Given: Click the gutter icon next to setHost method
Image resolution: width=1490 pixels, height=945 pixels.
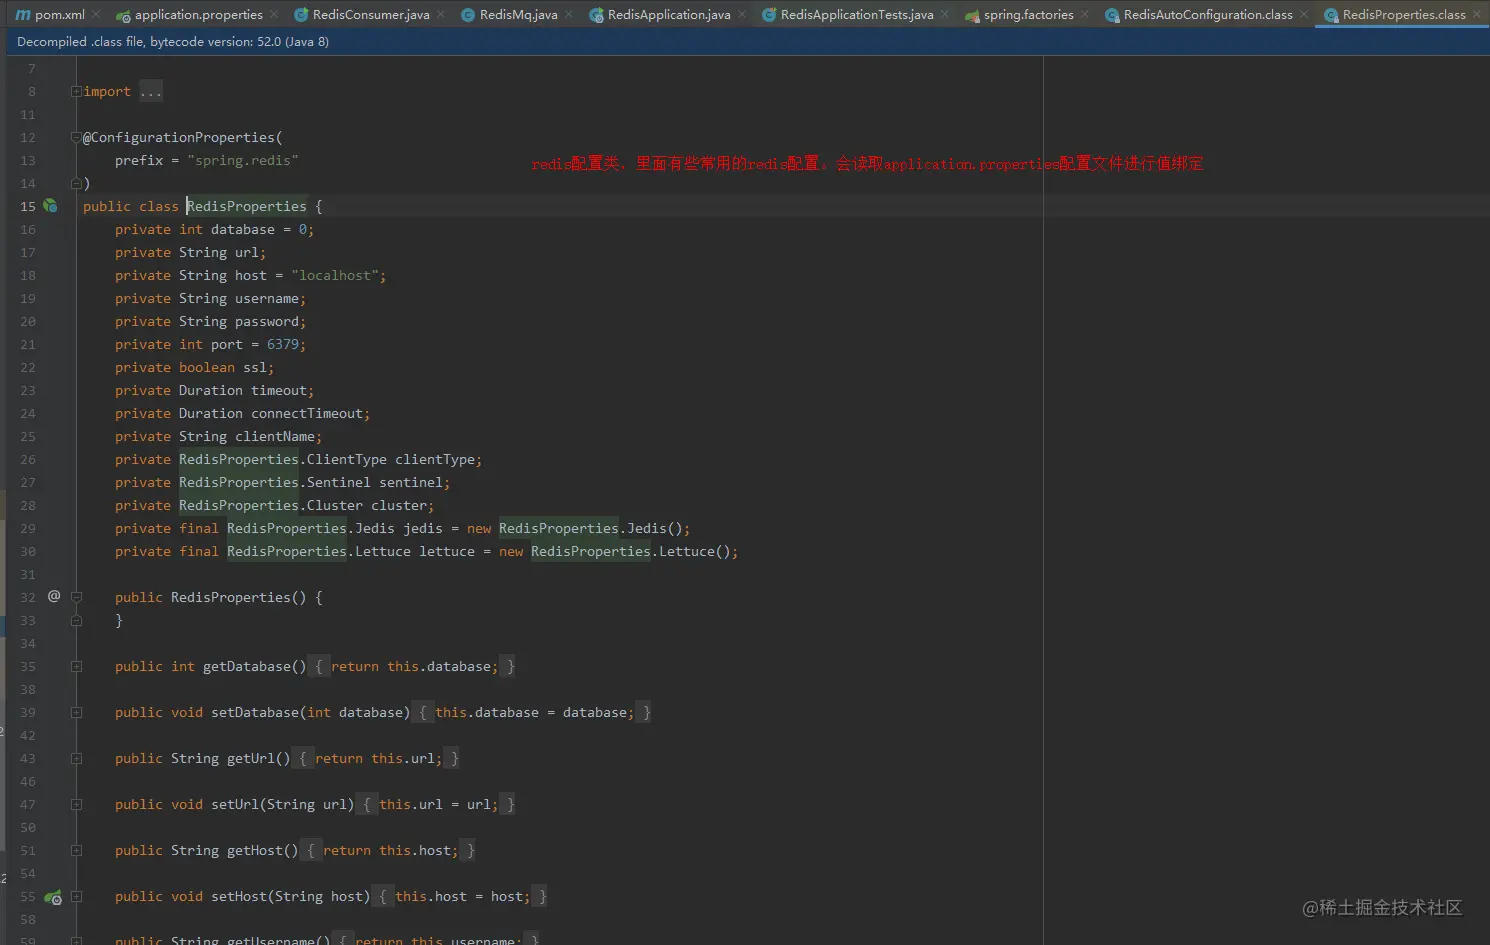Looking at the screenshot, I should click(53, 897).
